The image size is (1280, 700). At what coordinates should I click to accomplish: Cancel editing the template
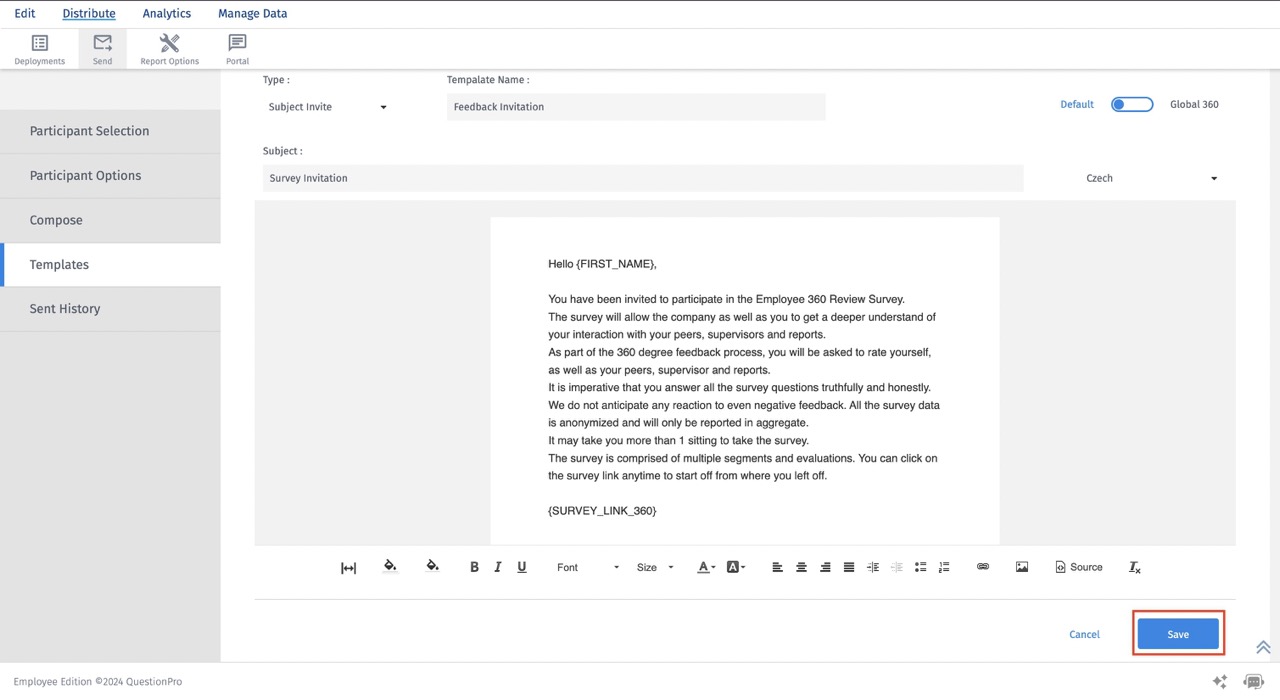(x=1084, y=634)
